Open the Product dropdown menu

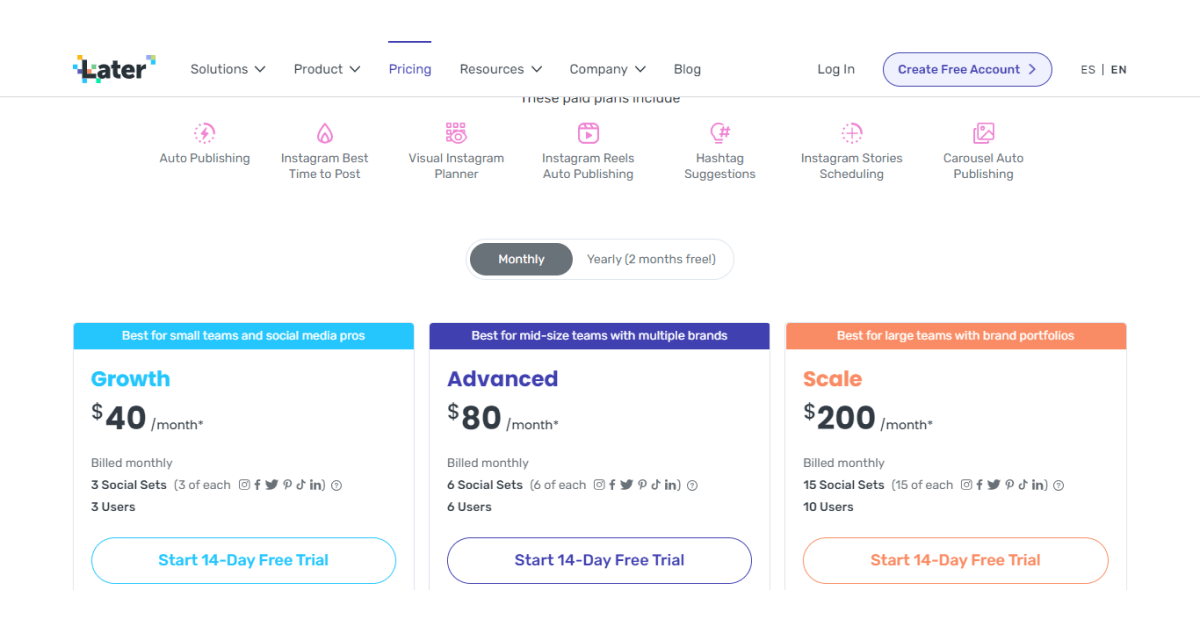(x=327, y=69)
